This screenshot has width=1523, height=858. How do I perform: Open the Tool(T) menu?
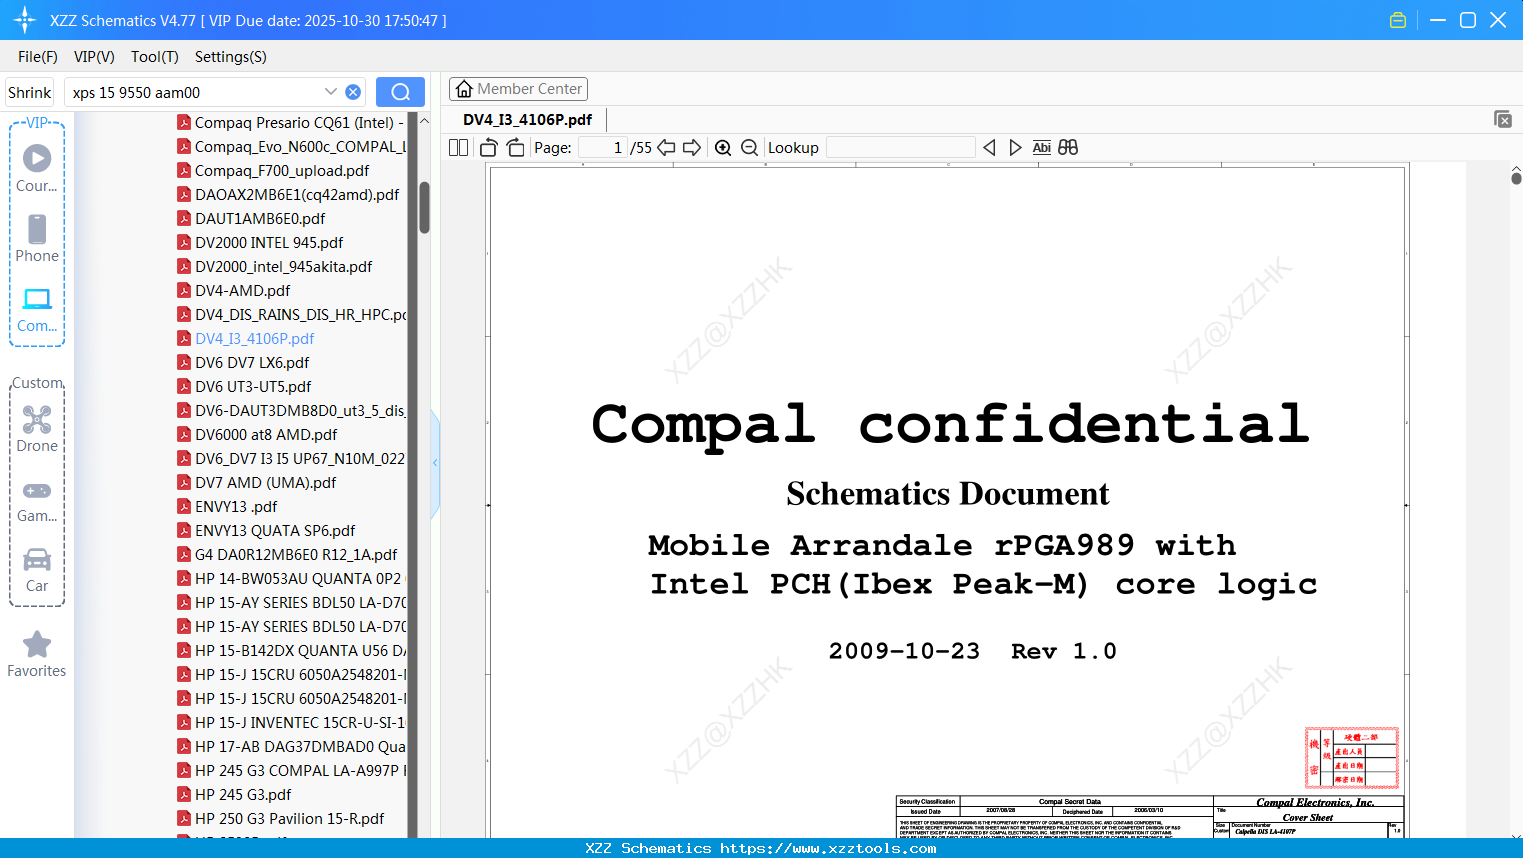(155, 57)
